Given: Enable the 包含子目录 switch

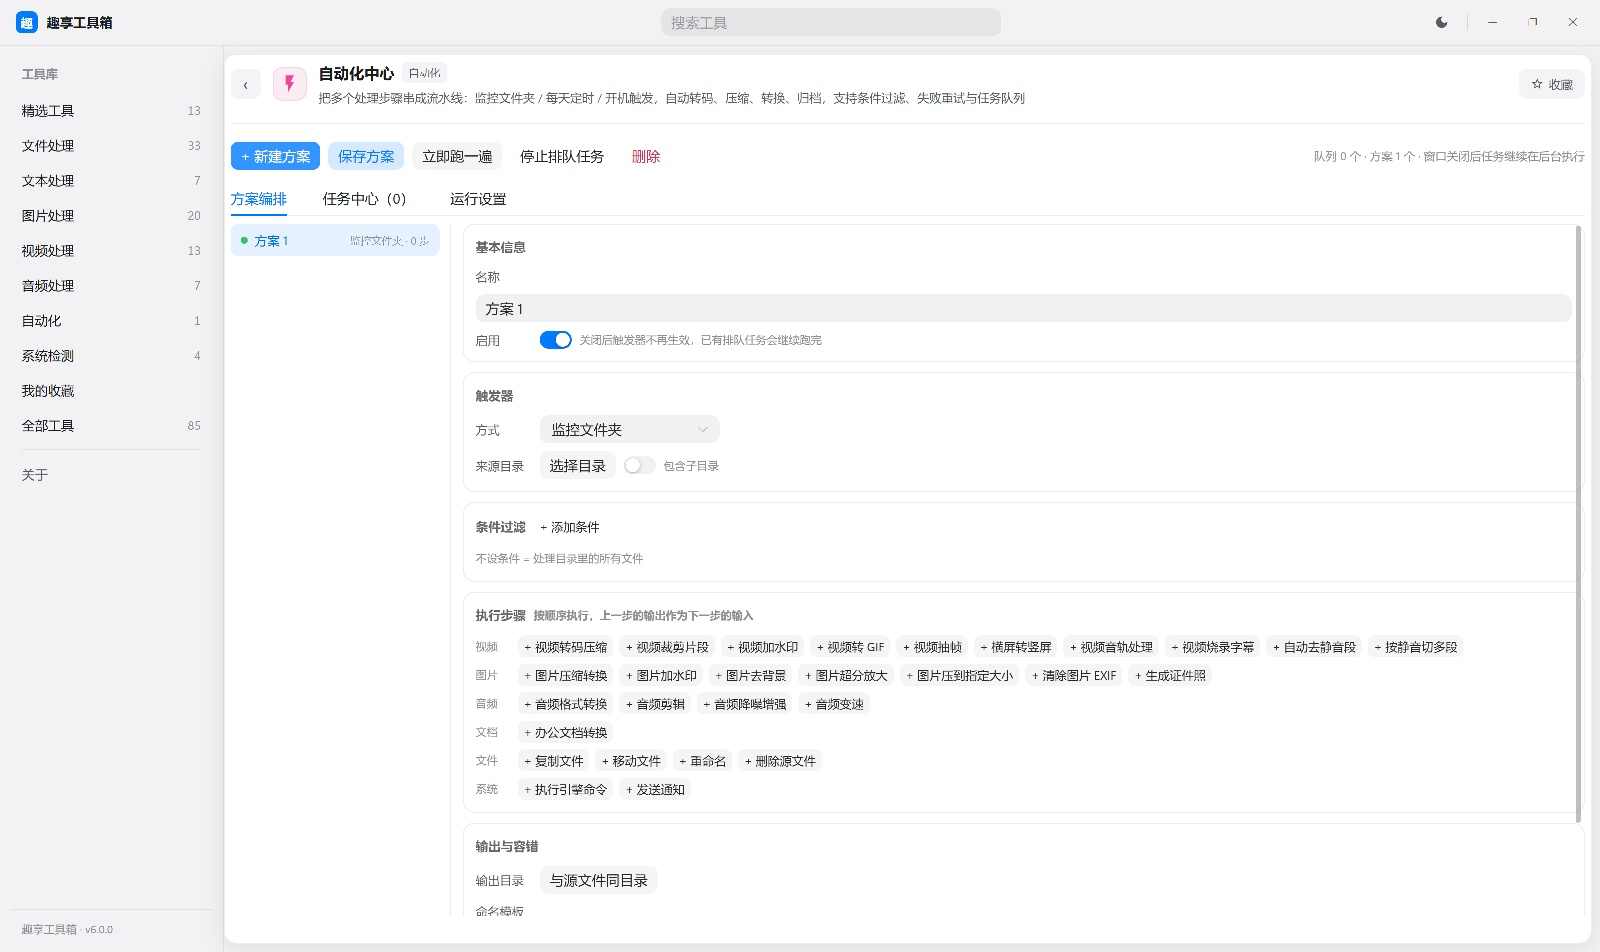Looking at the screenshot, I should point(639,466).
